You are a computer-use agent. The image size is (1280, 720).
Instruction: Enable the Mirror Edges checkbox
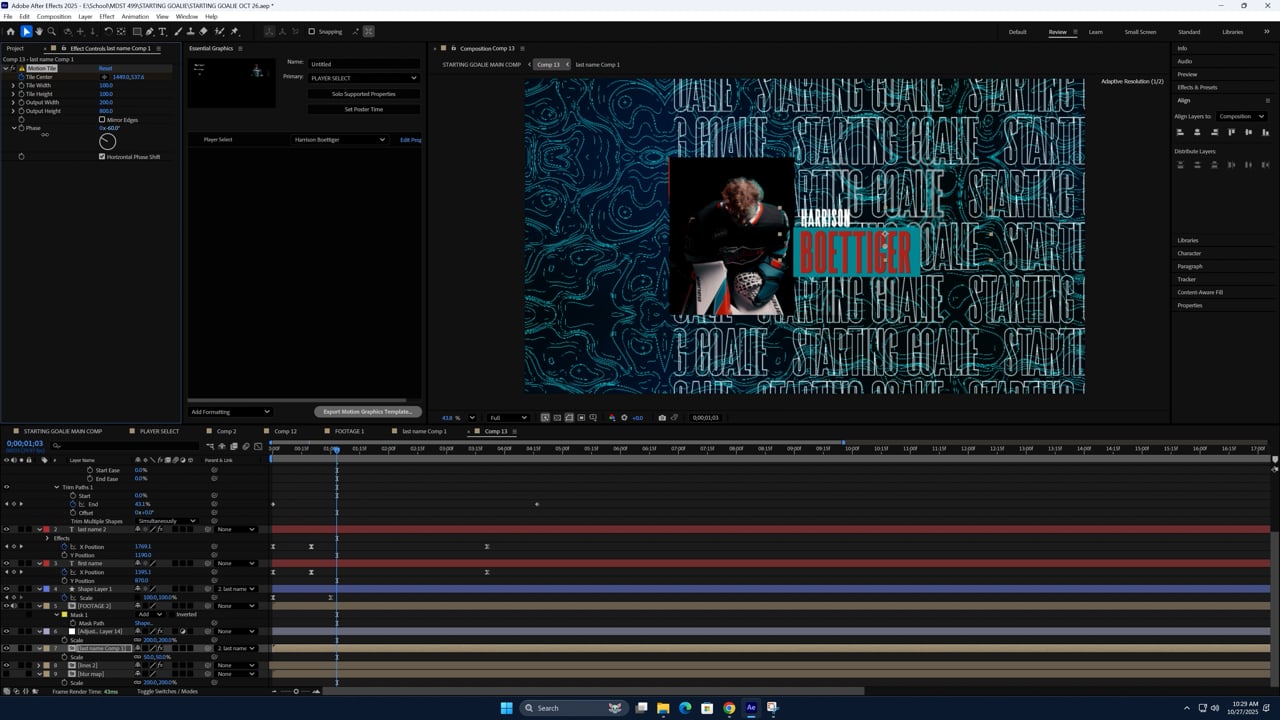point(102,120)
